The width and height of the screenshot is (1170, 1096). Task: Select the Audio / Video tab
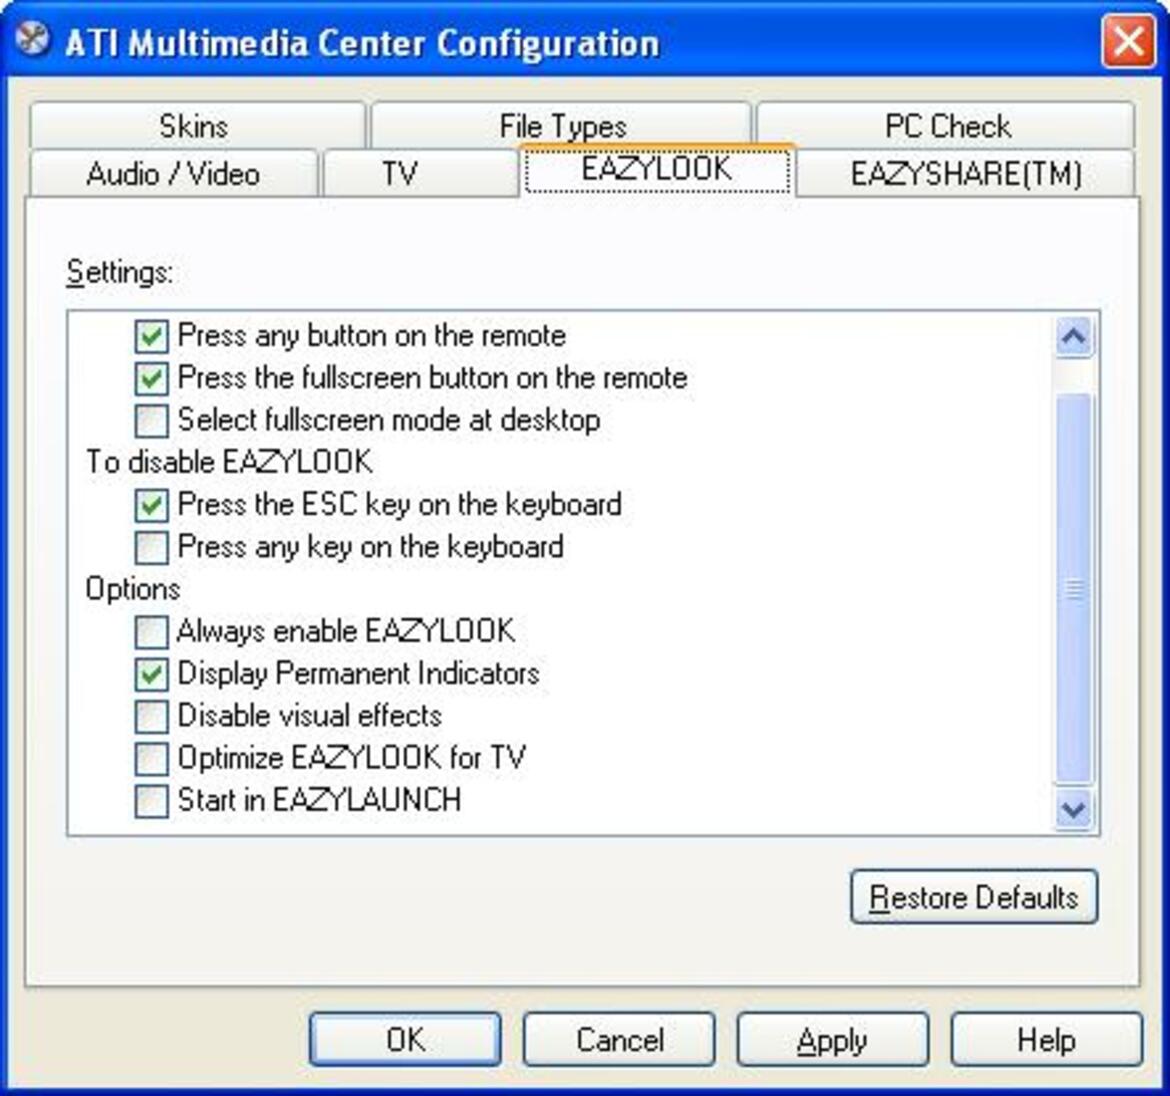click(173, 173)
